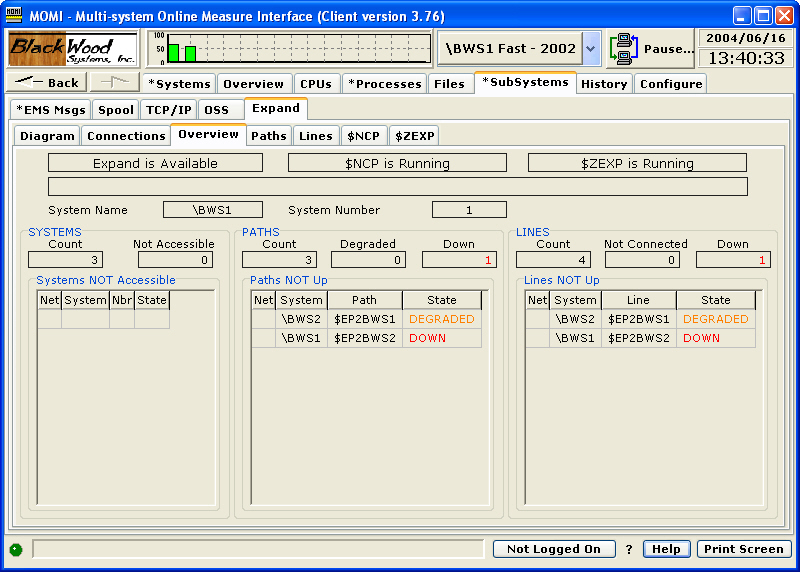The width and height of the screenshot is (800, 572).
Task: Open the top-level Overview tab
Action: click(254, 84)
